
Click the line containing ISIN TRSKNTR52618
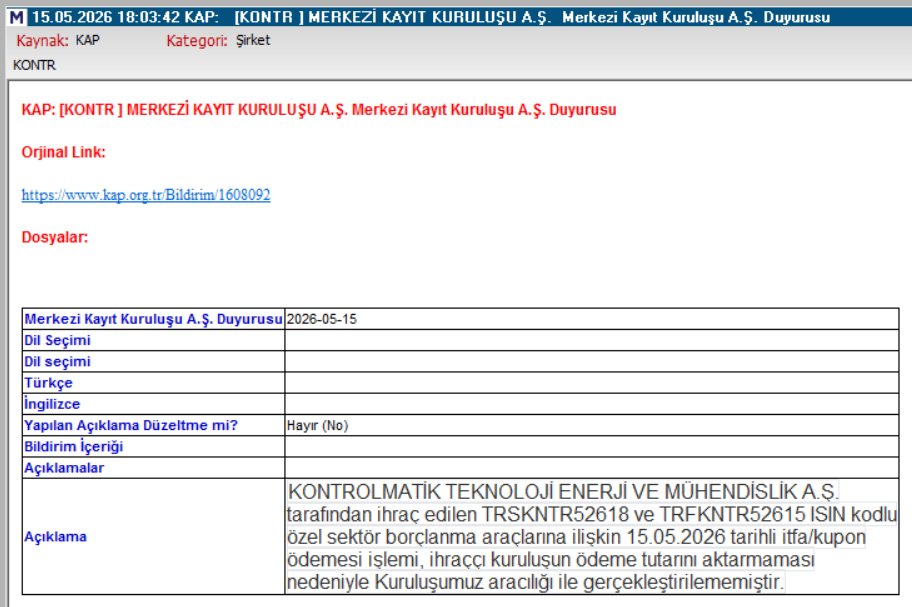click(x=592, y=515)
